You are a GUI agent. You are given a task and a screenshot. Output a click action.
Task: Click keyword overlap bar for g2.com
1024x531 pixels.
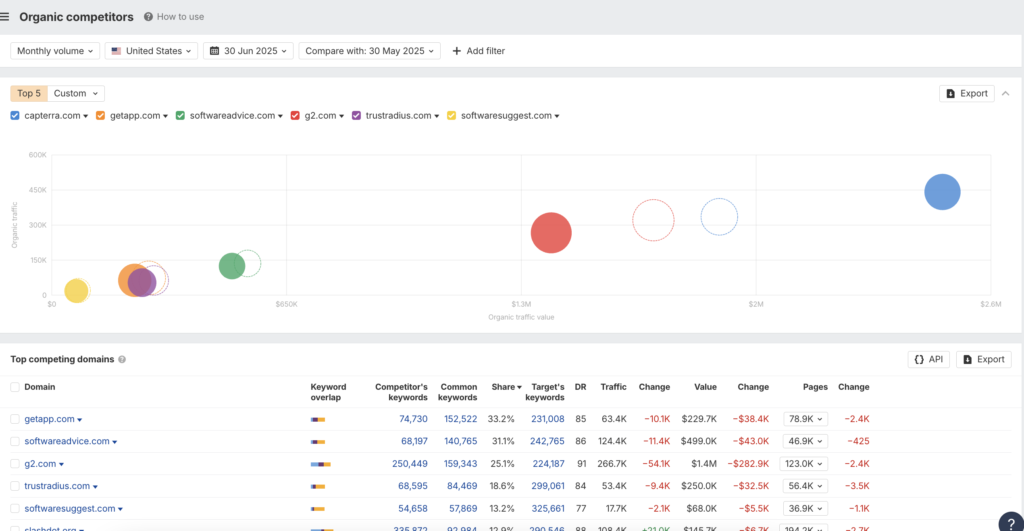click(x=320, y=464)
